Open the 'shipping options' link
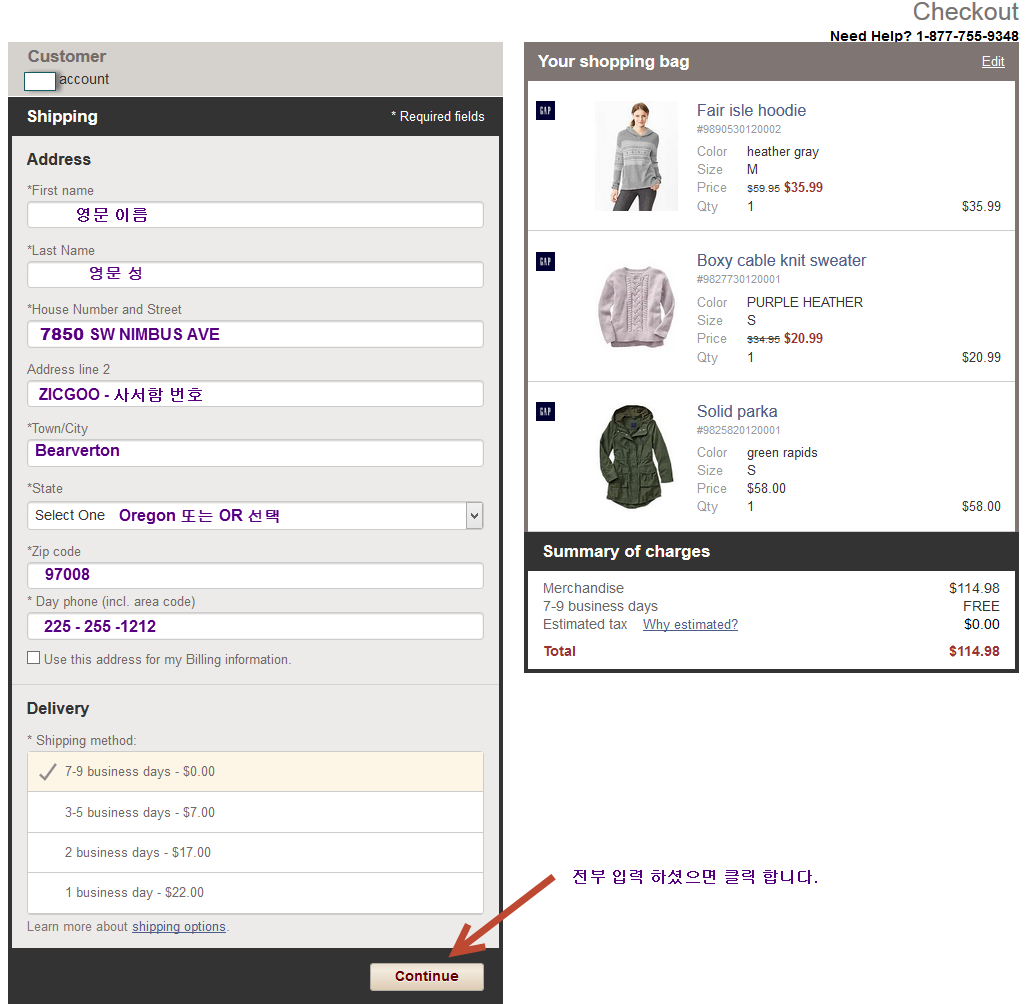This screenshot has height=1004, width=1026. [179, 927]
